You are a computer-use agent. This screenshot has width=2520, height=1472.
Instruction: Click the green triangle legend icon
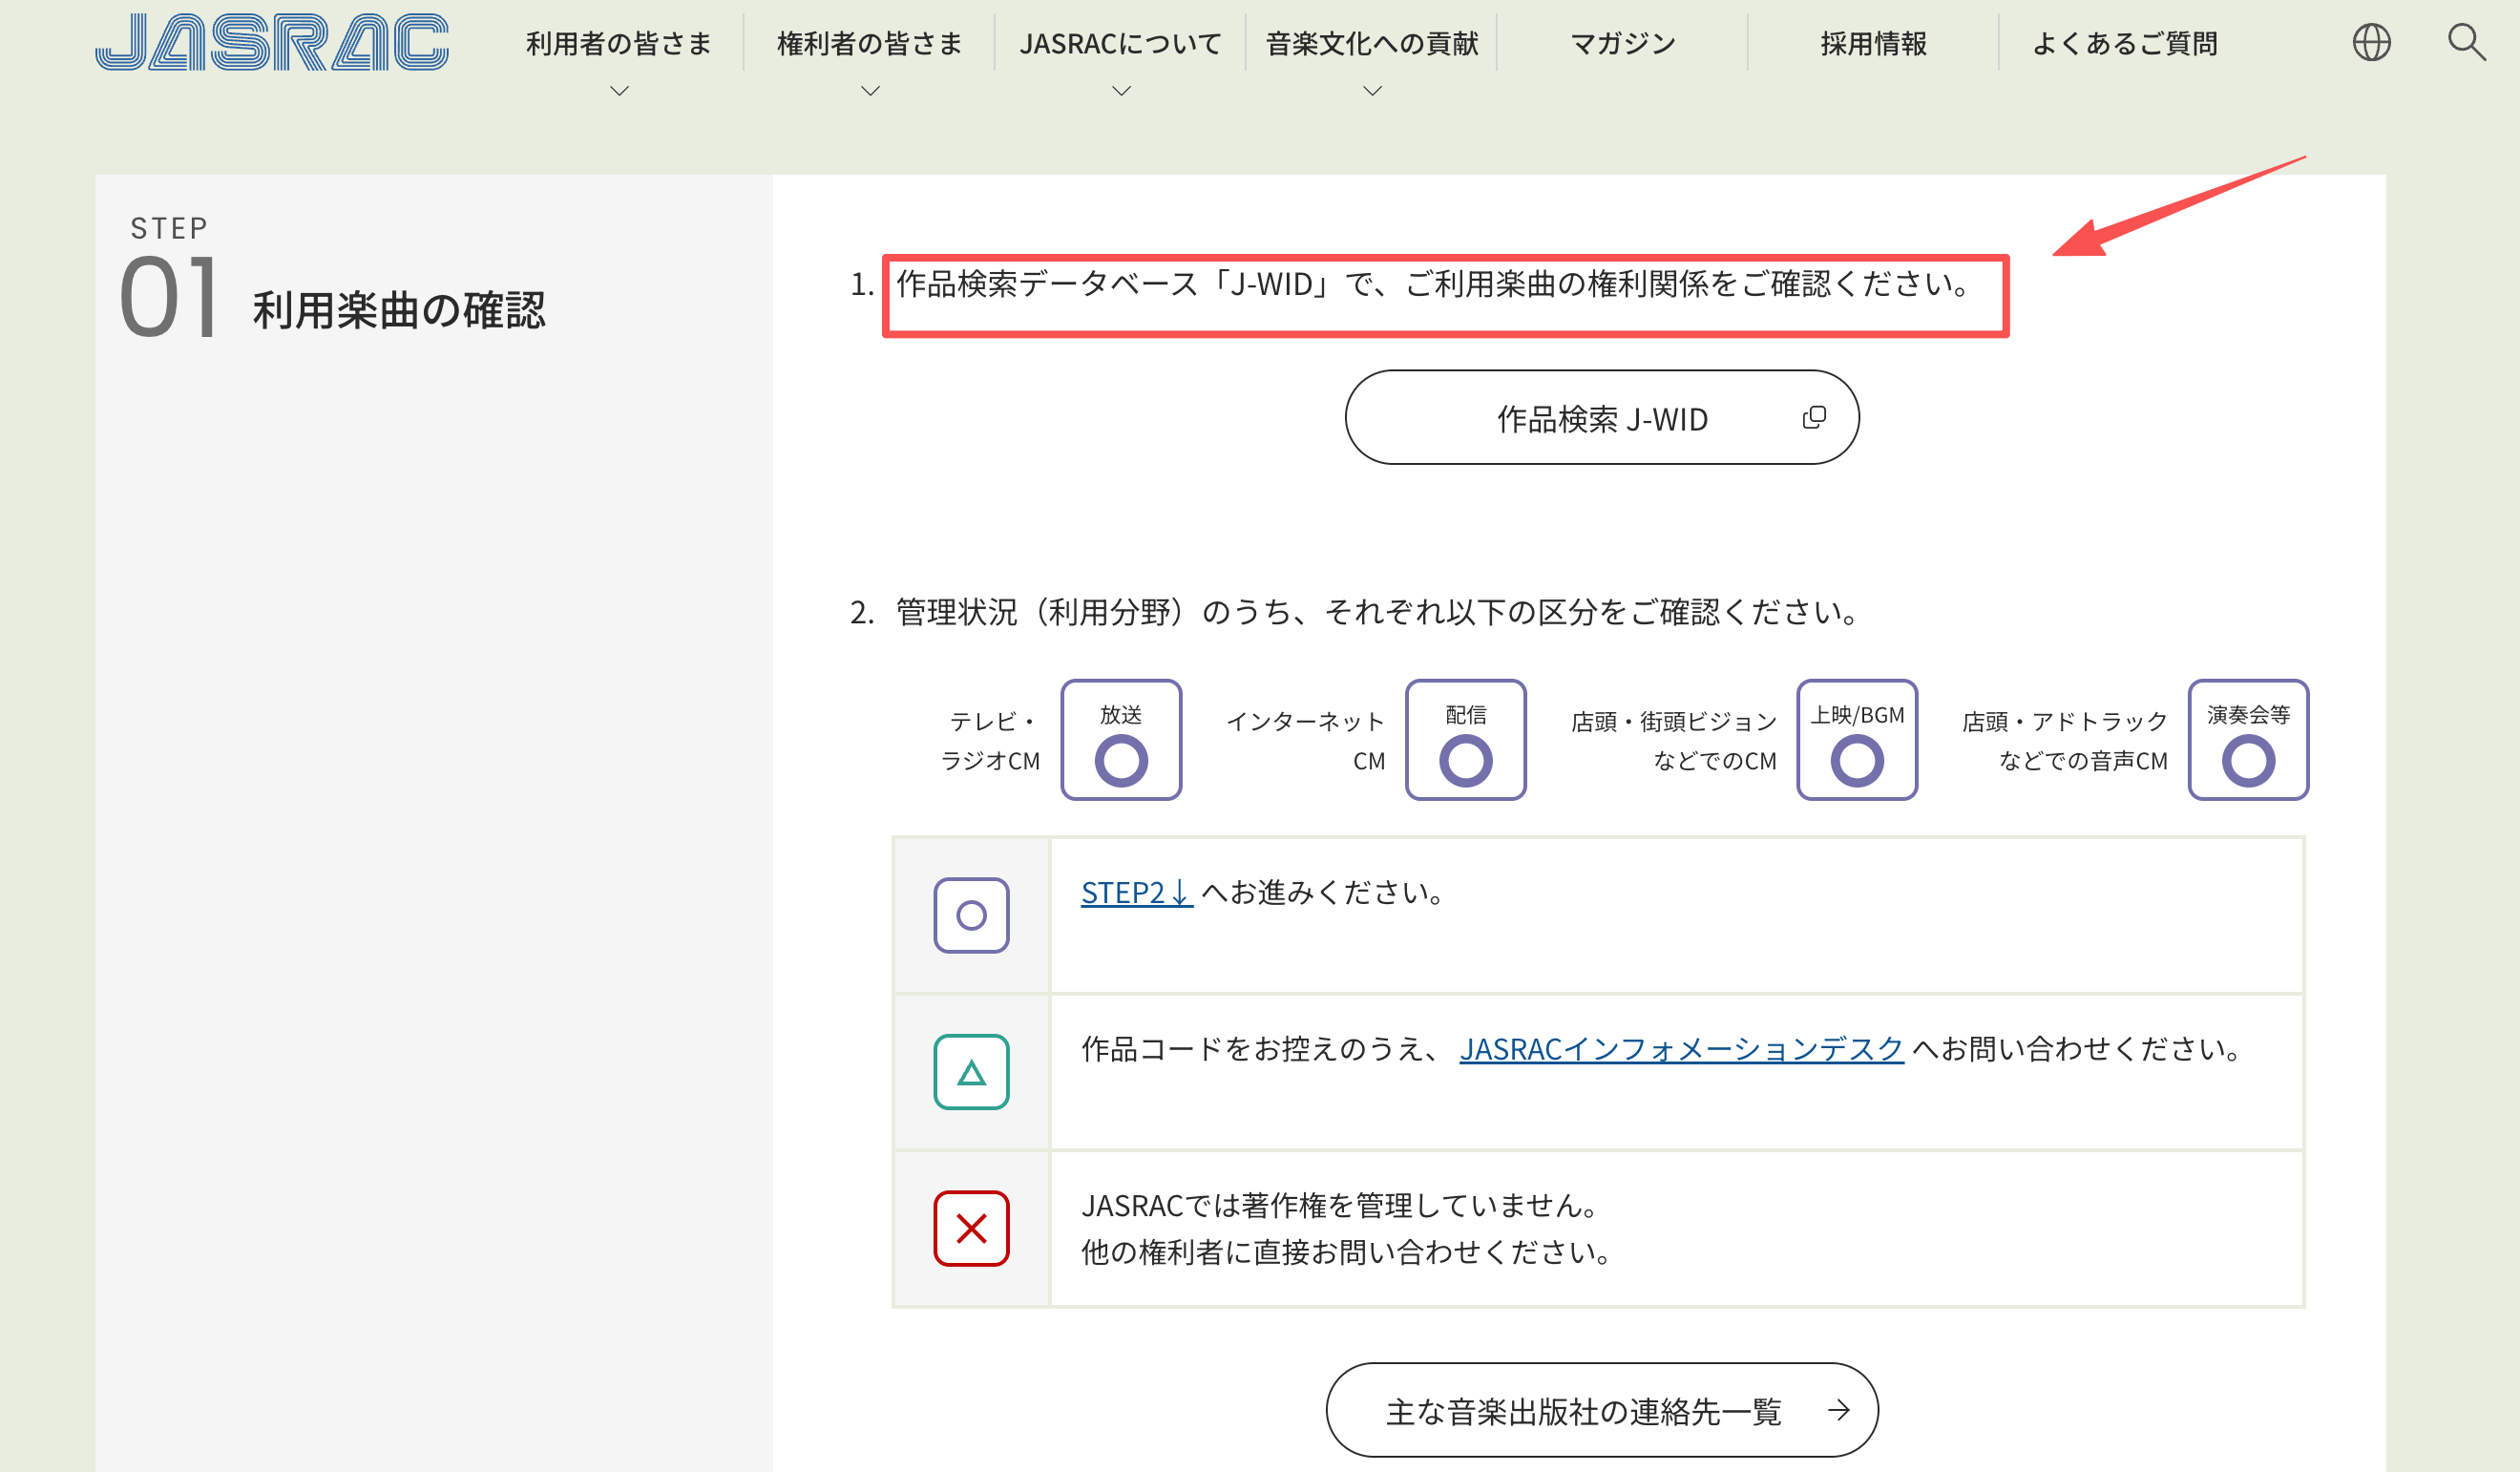(x=971, y=1072)
